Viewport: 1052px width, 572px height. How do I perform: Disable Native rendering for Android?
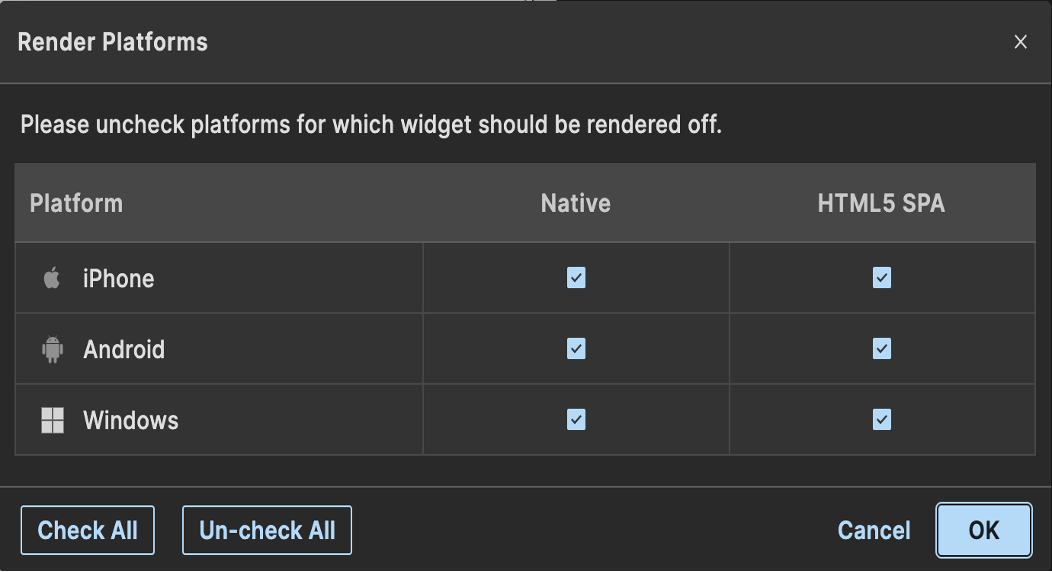(576, 349)
